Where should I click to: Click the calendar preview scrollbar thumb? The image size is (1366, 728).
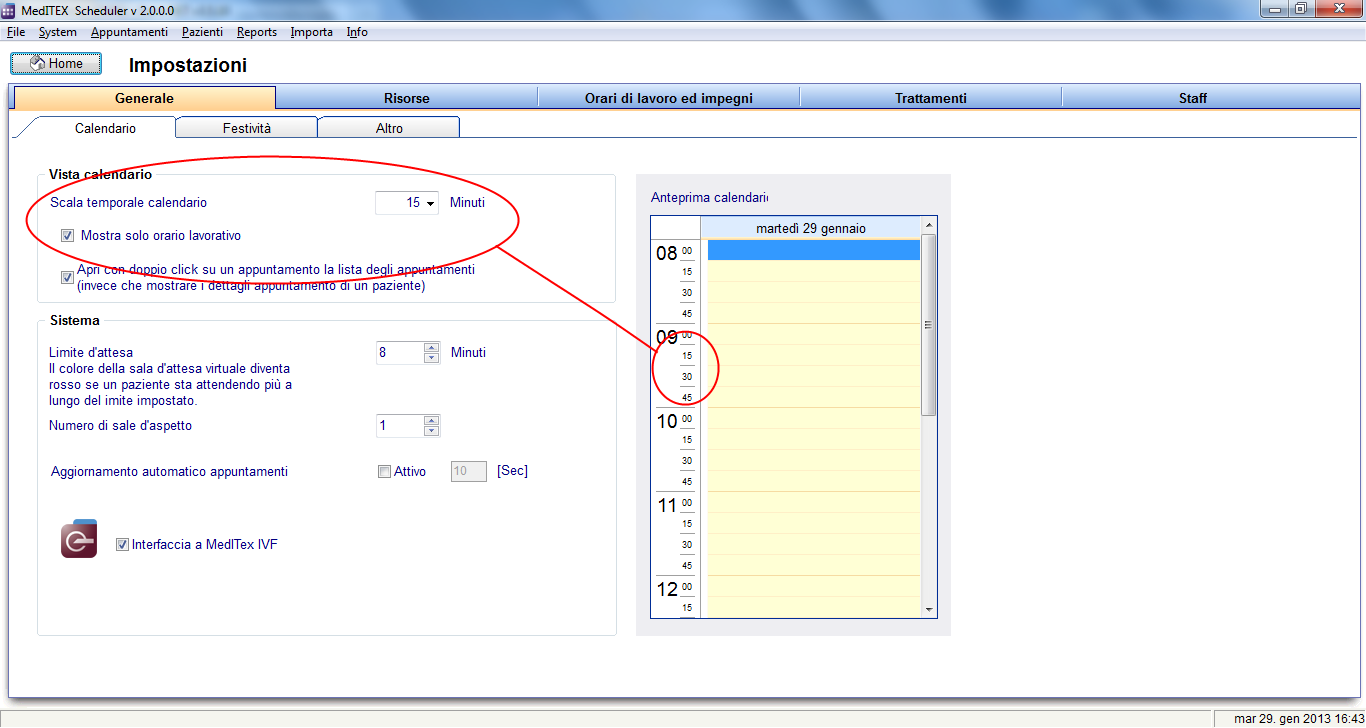[x=929, y=324]
